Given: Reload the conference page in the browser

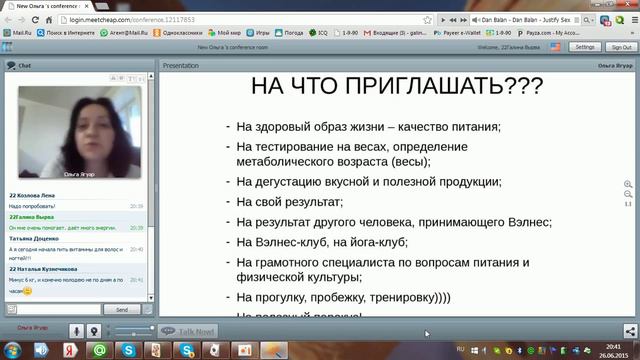Looking at the screenshot, I should pos(35,20).
